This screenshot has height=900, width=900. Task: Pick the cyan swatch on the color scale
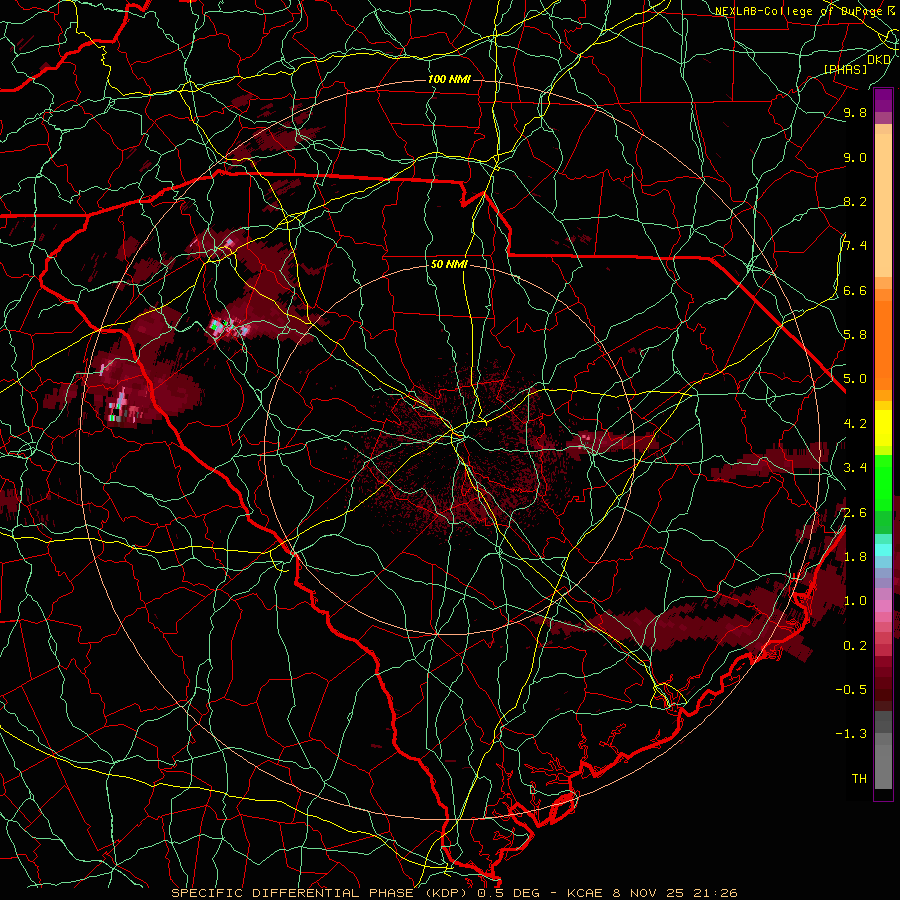coord(883,550)
